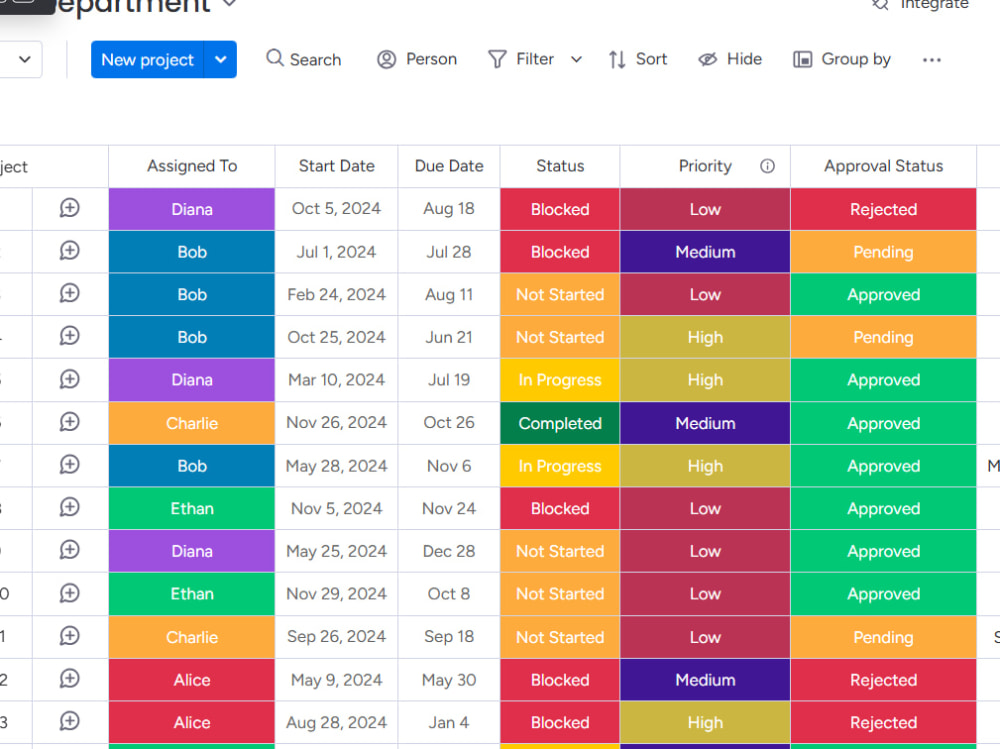The width and height of the screenshot is (1000, 749).
Task: Open the Filter options
Action: pos(521,59)
